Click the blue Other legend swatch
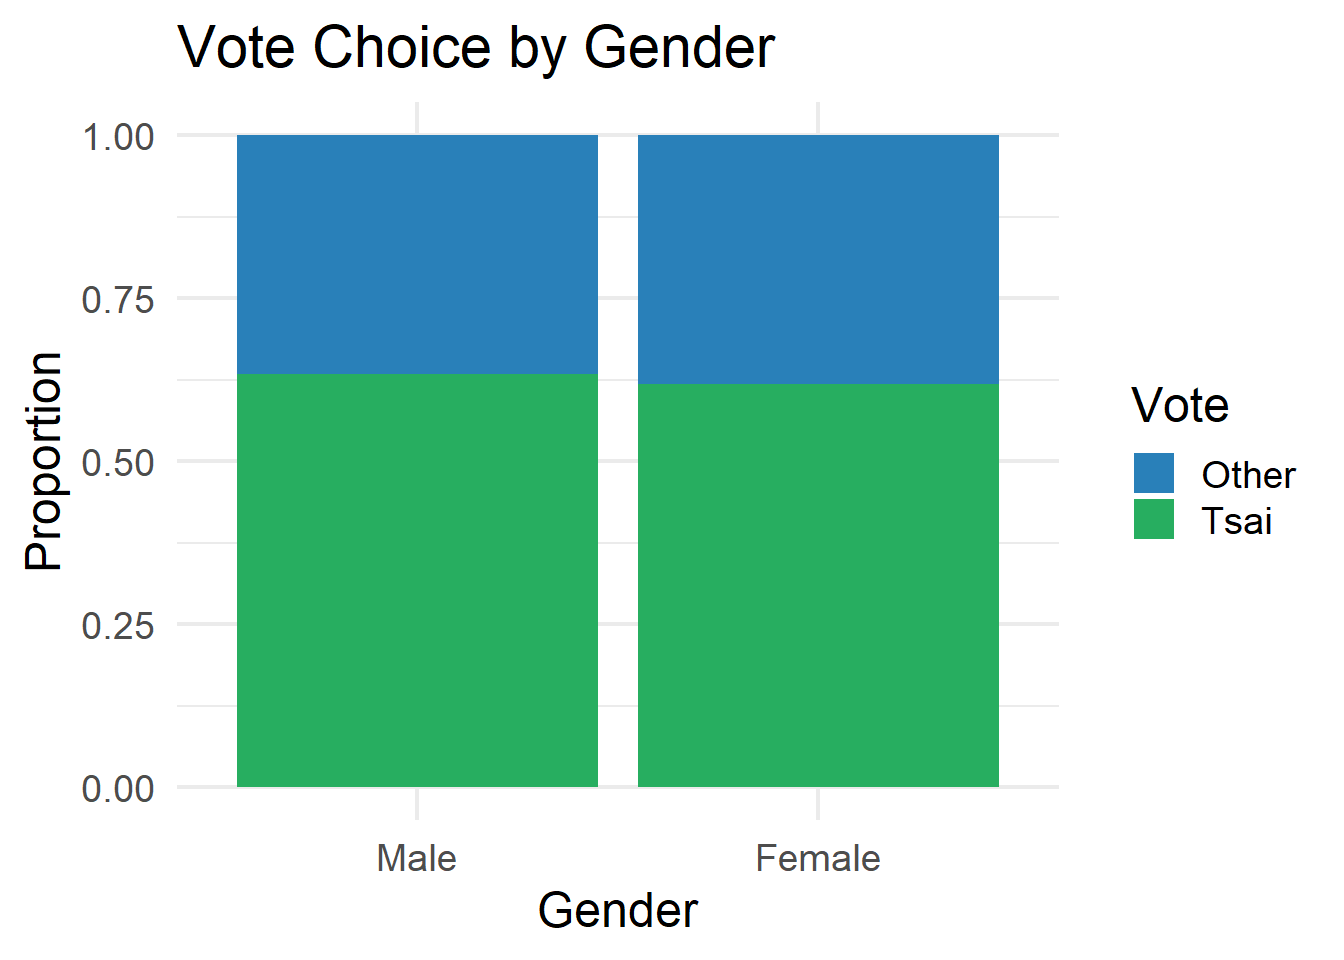 click(1153, 473)
